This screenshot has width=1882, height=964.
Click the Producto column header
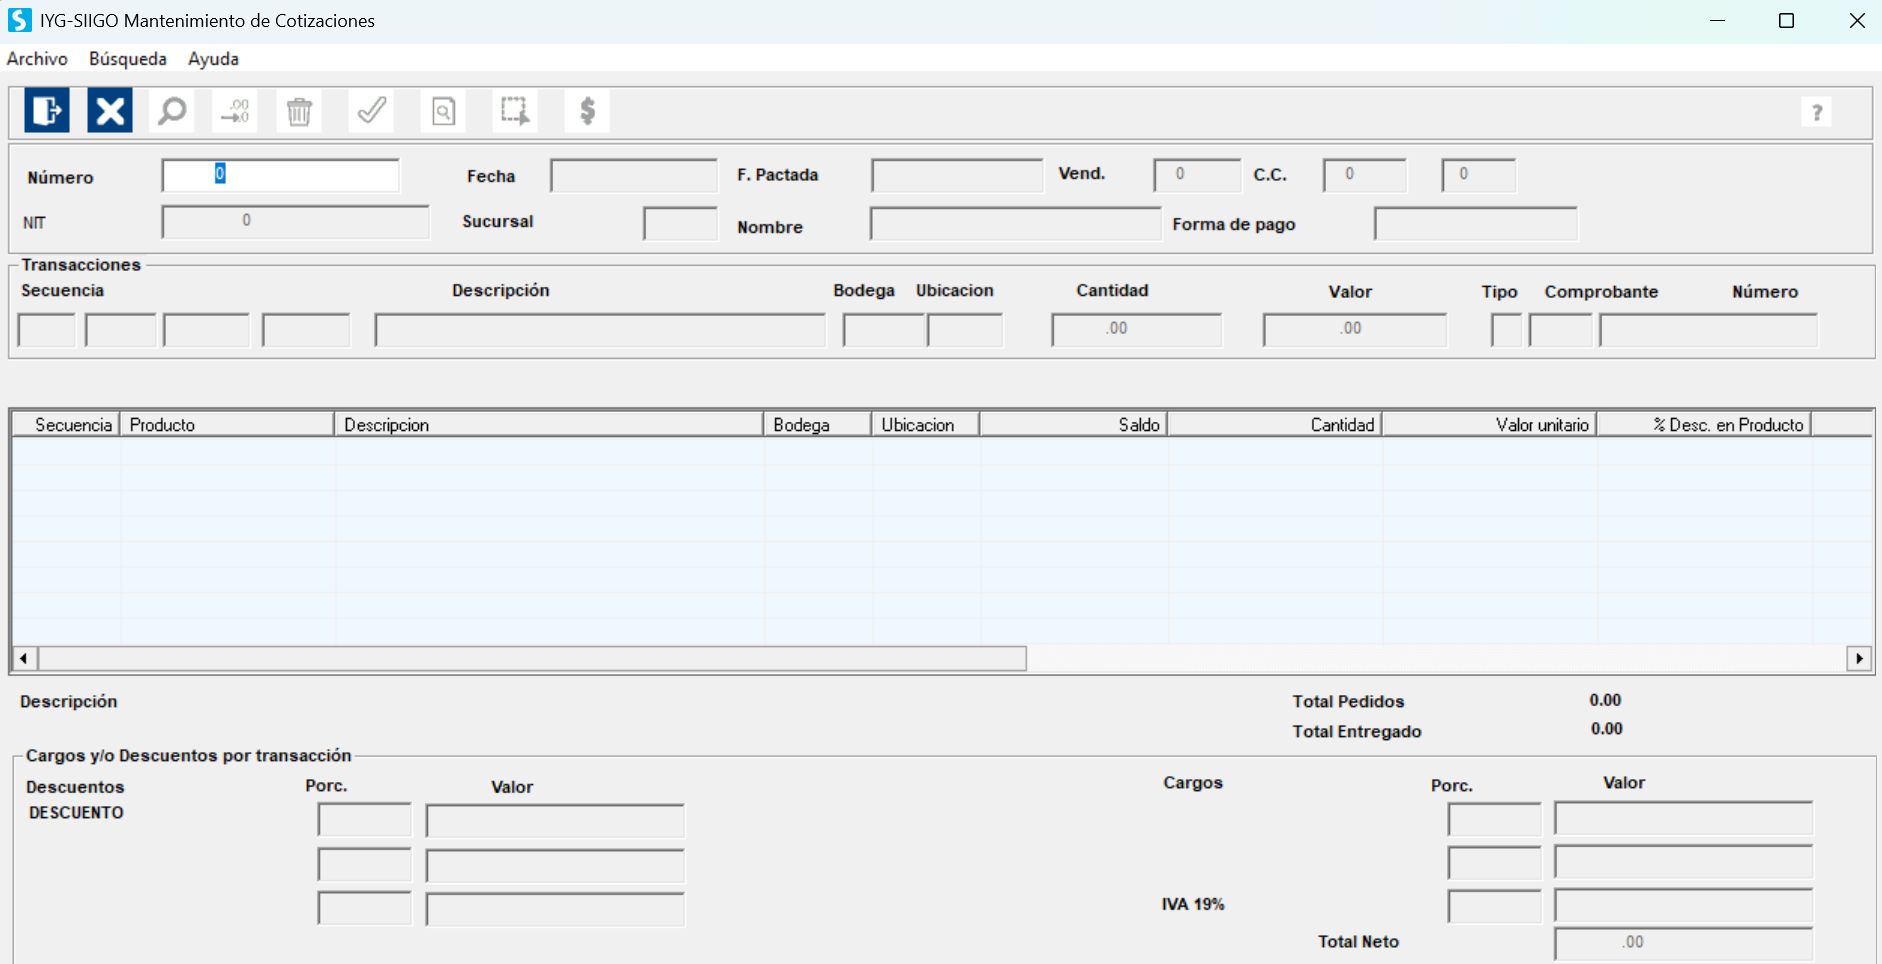click(226, 425)
